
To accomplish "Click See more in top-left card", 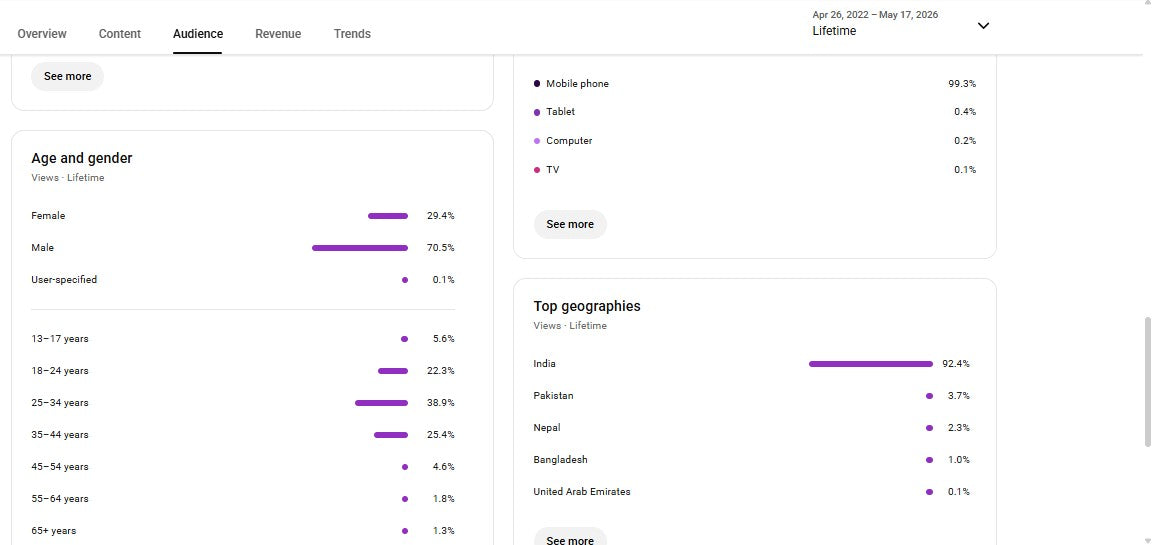I will (68, 76).
